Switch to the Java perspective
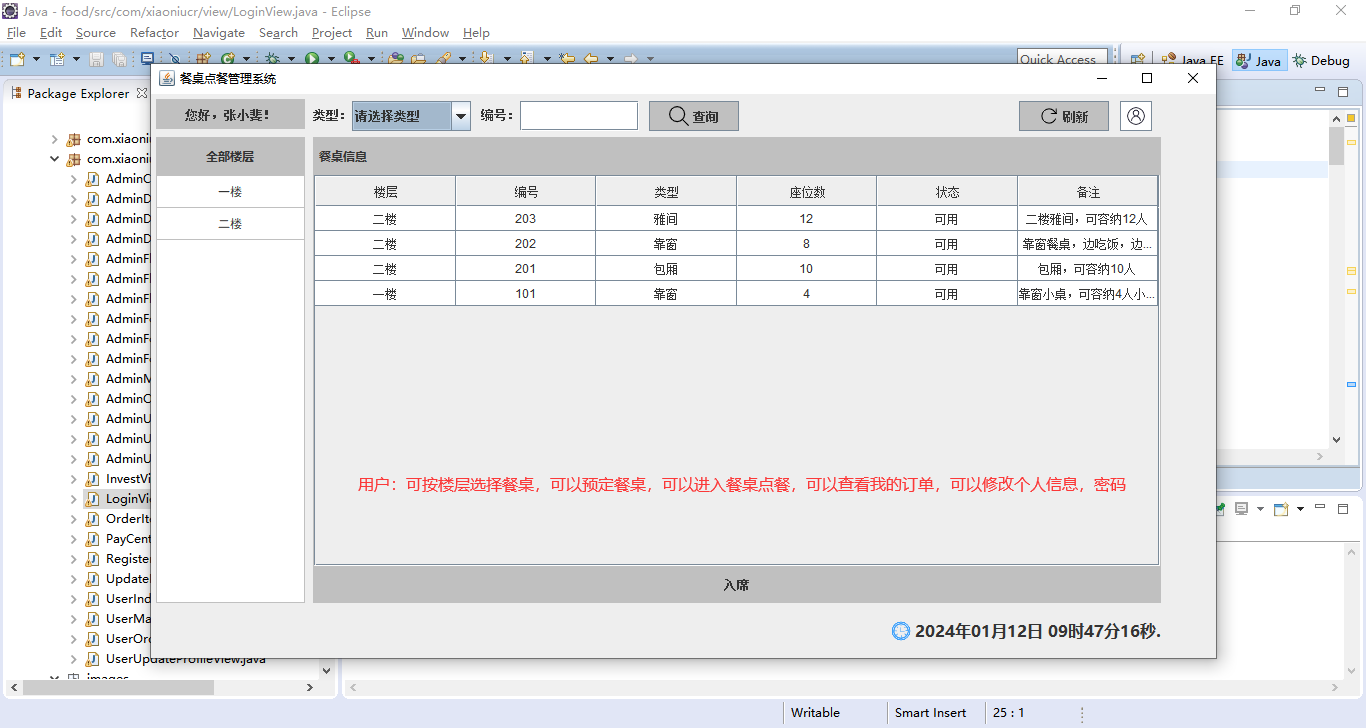1366x728 pixels. pos(1258,60)
